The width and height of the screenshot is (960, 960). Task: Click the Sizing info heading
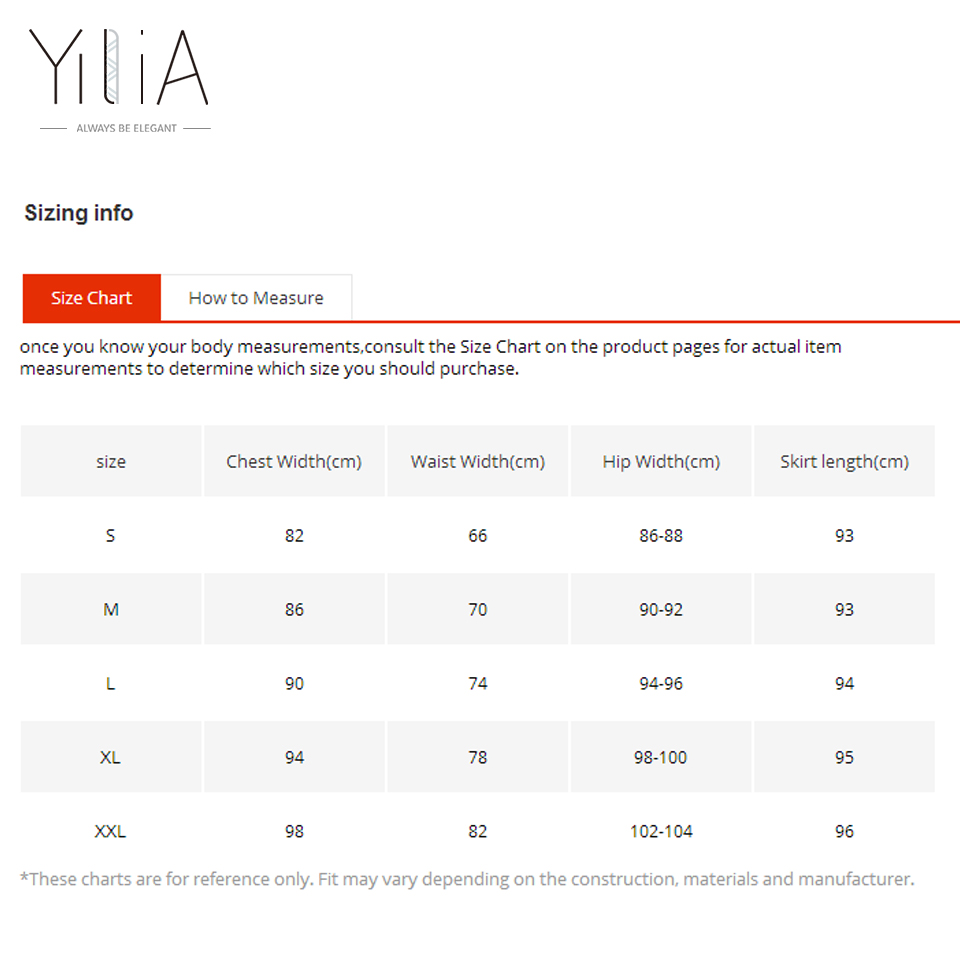pos(78,213)
